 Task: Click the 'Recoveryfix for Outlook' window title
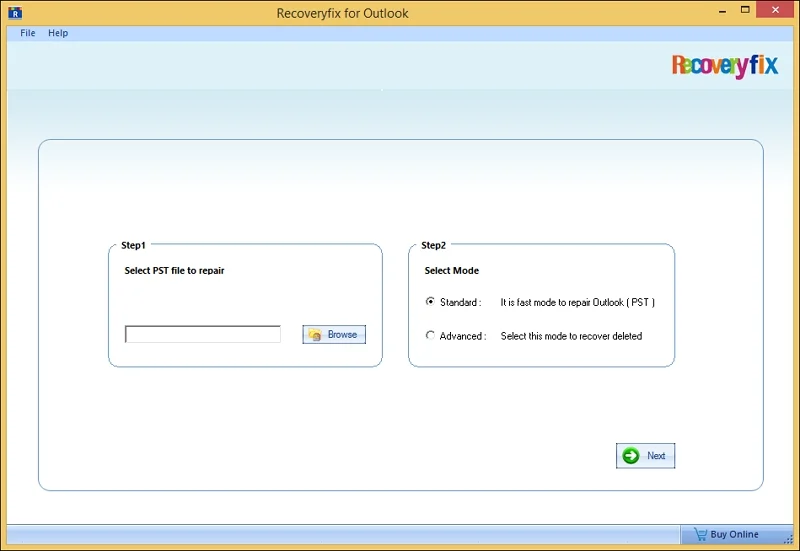pos(342,13)
